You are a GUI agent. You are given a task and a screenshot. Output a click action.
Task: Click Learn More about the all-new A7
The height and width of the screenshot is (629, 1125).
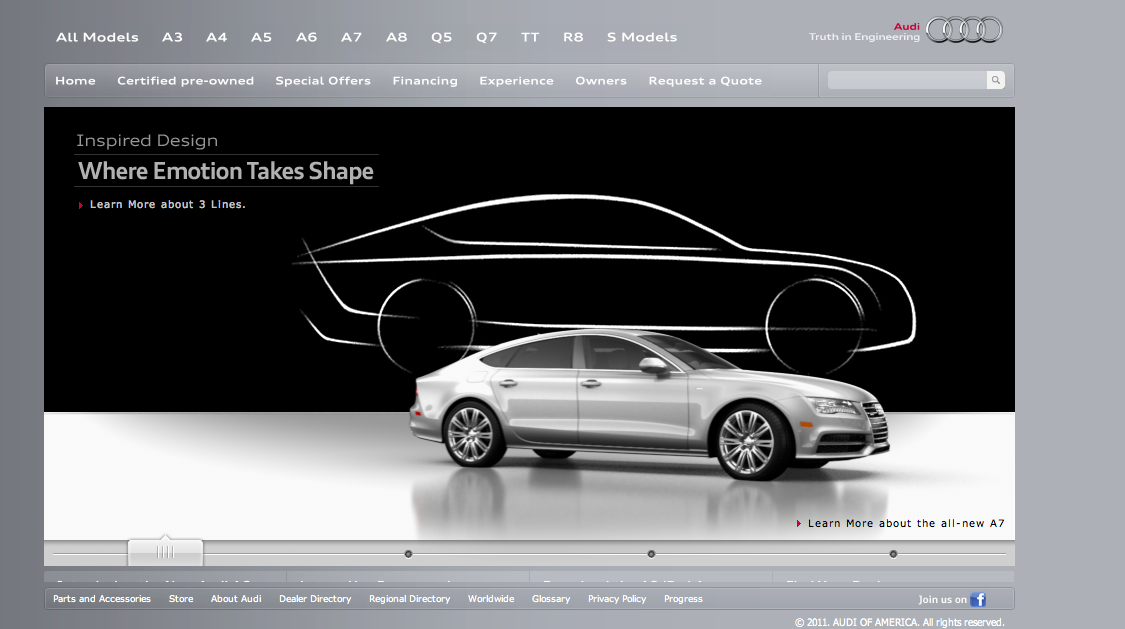(905, 523)
